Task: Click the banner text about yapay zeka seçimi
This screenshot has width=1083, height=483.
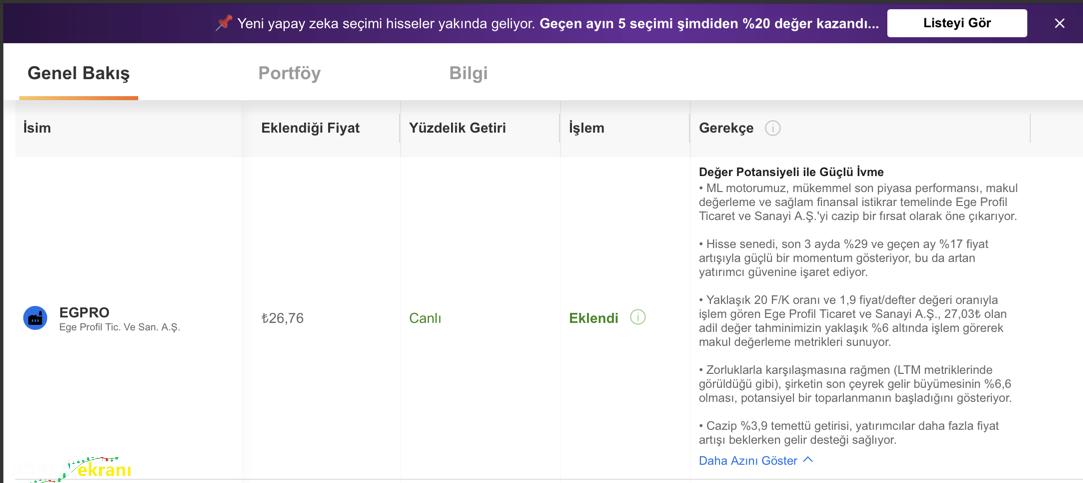Action: point(558,23)
